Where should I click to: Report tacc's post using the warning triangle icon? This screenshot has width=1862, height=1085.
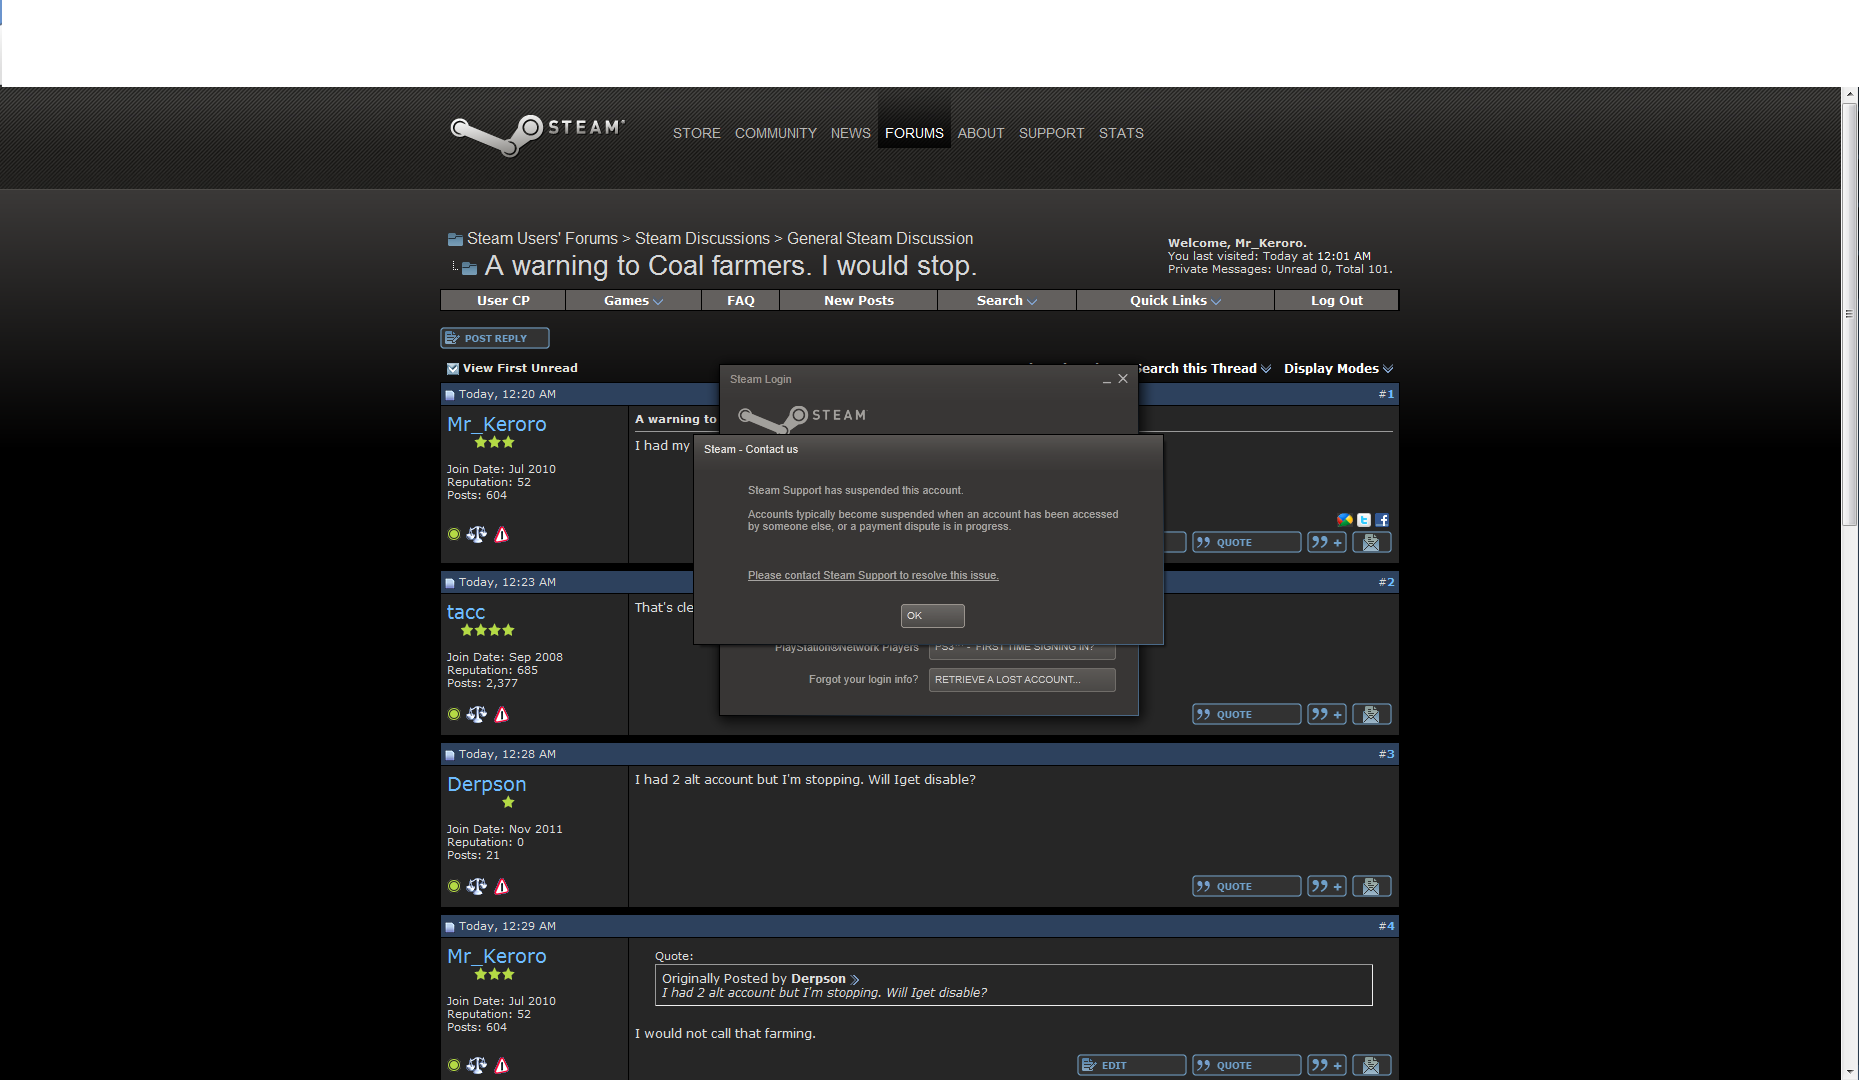502,715
